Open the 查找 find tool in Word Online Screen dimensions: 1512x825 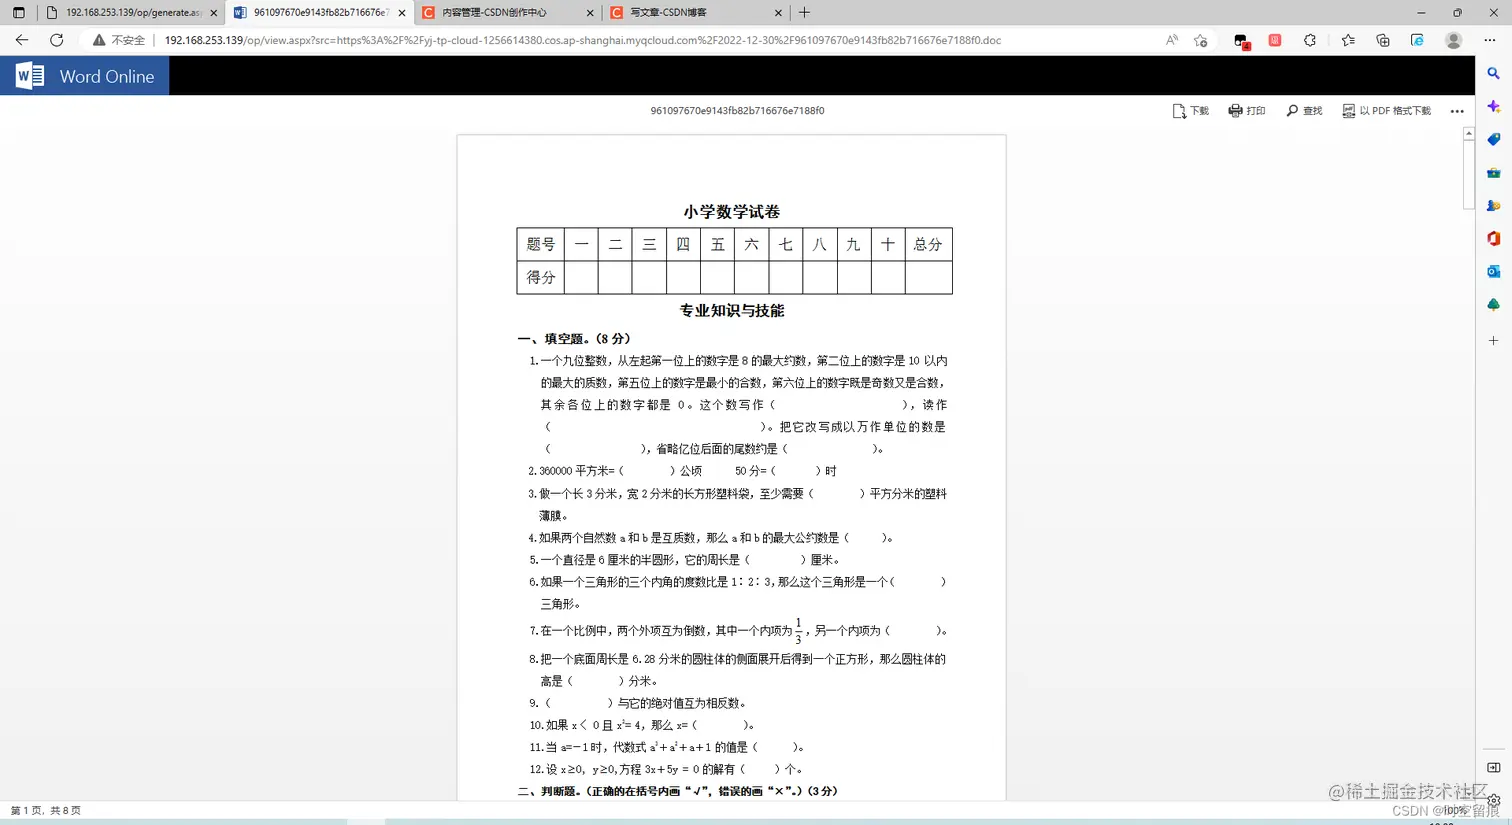tap(1304, 110)
